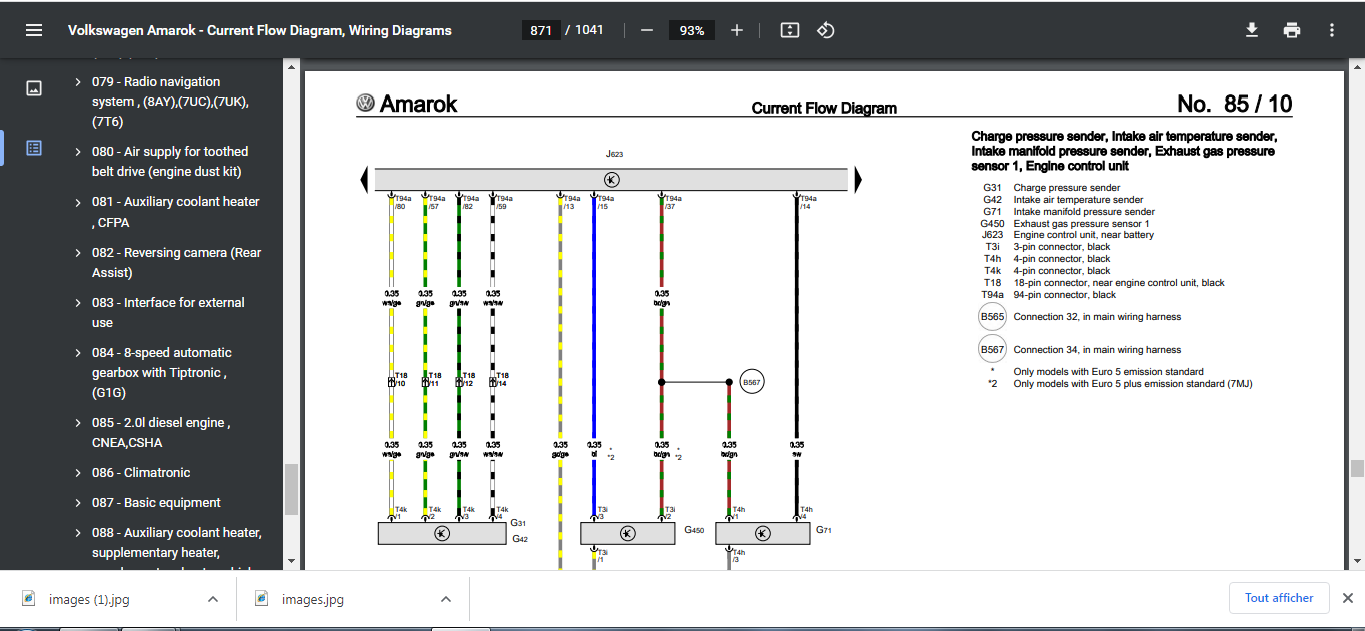This screenshot has height=631, width=1365.
Task: Click the '/ 1041' total pages text
Action: point(585,30)
